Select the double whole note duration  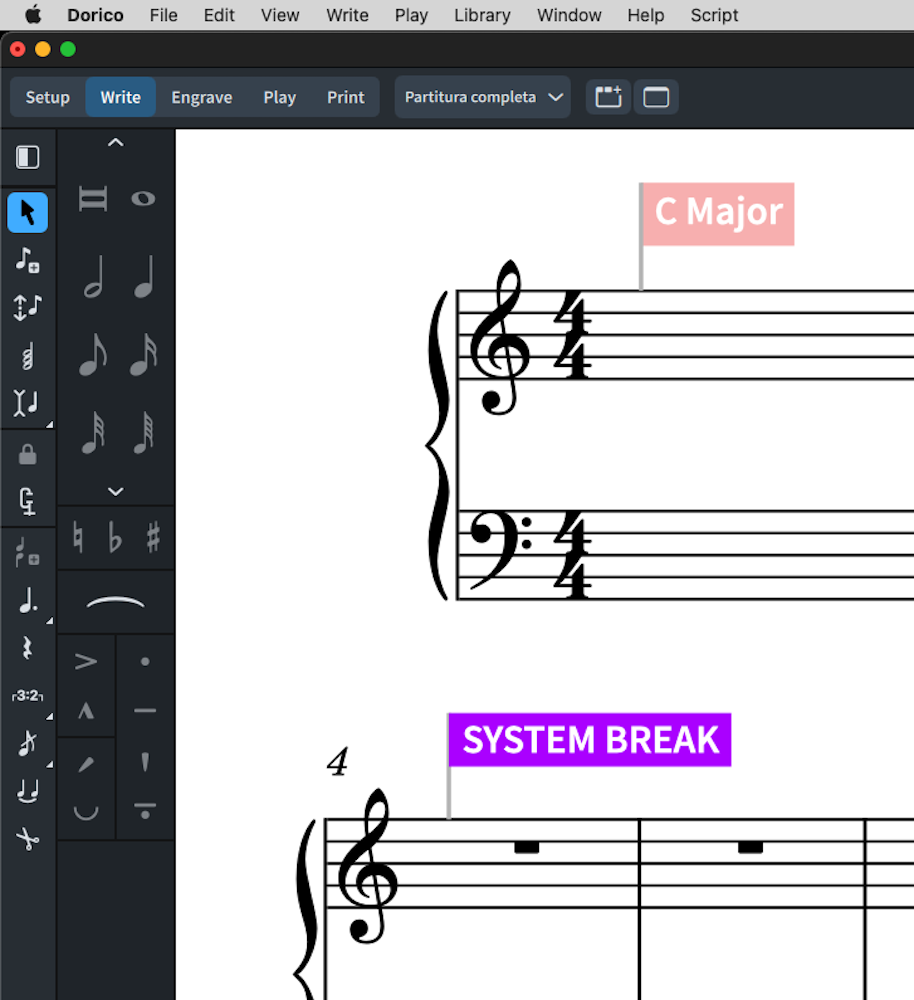(x=93, y=198)
